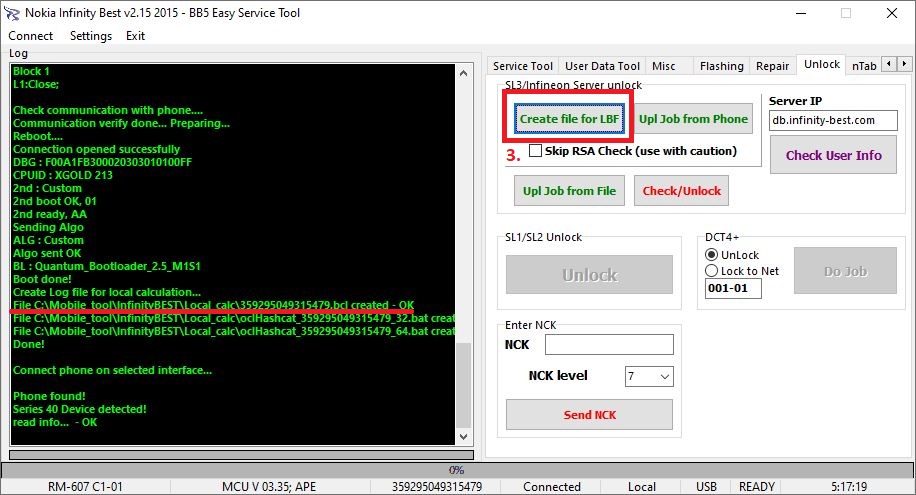Click Upl Job from File button
The image size is (916, 495).
(569, 191)
